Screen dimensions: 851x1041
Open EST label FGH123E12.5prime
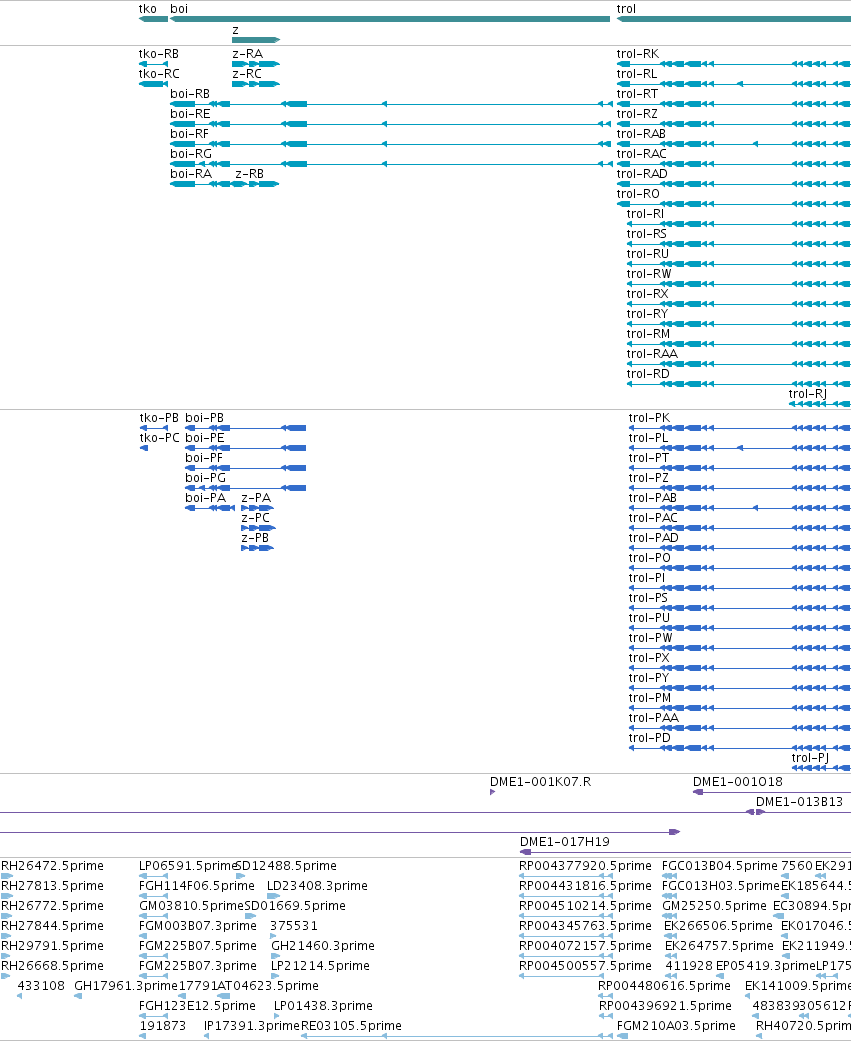tap(197, 1006)
